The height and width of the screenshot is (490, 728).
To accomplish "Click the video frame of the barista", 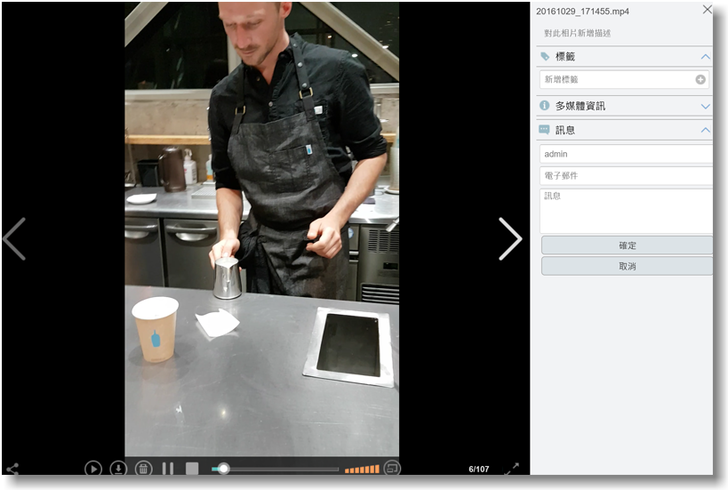I will [262, 229].
